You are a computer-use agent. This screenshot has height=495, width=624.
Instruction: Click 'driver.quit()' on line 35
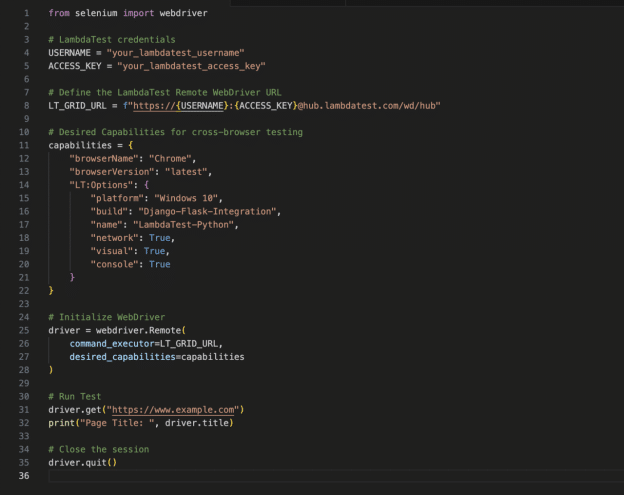click(83, 462)
